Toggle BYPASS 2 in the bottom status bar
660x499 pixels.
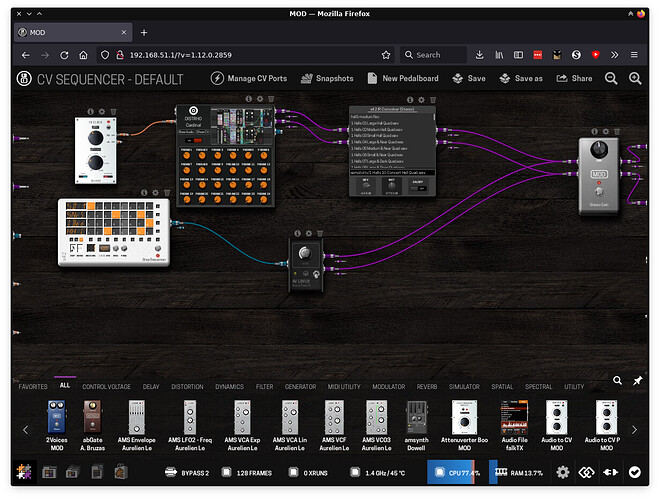point(187,472)
